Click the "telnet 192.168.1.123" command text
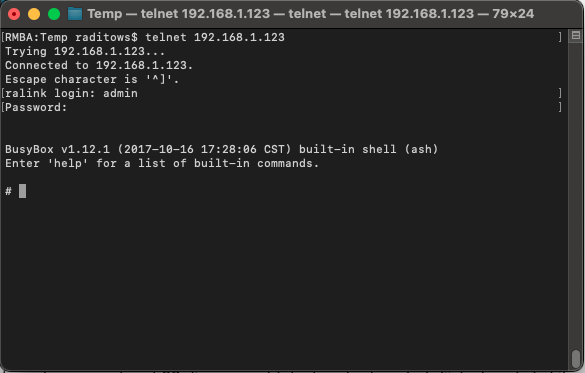 pos(215,37)
